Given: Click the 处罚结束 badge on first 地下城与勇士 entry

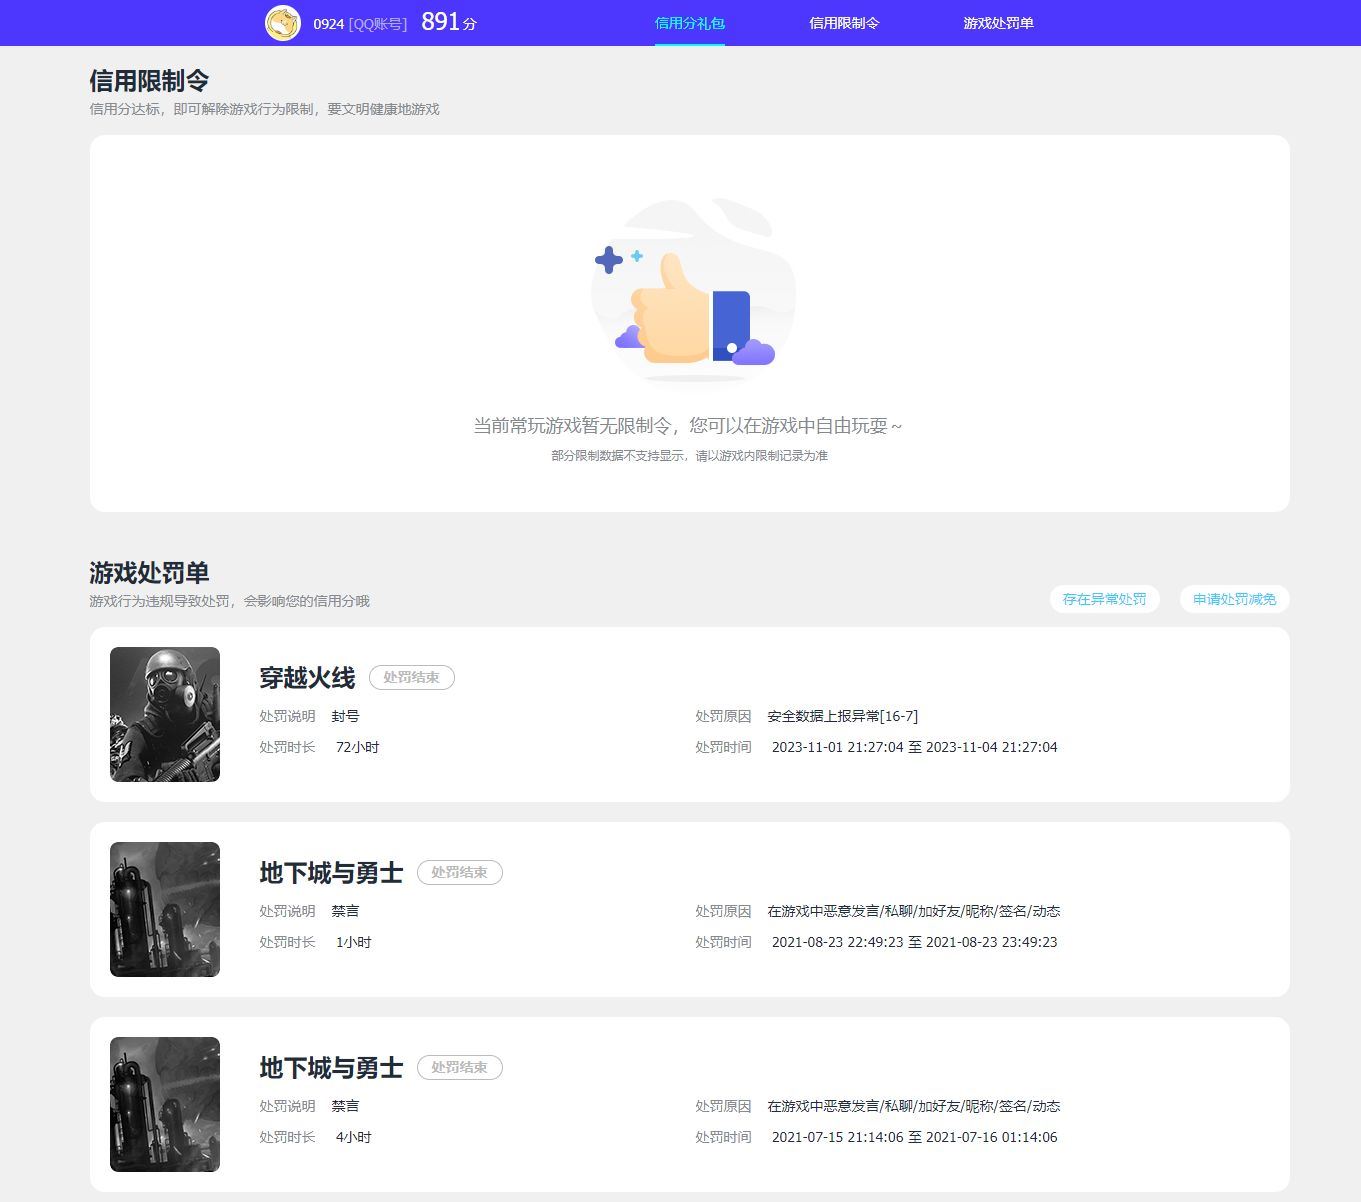Looking at the screenshot, I should pos(459,872).
